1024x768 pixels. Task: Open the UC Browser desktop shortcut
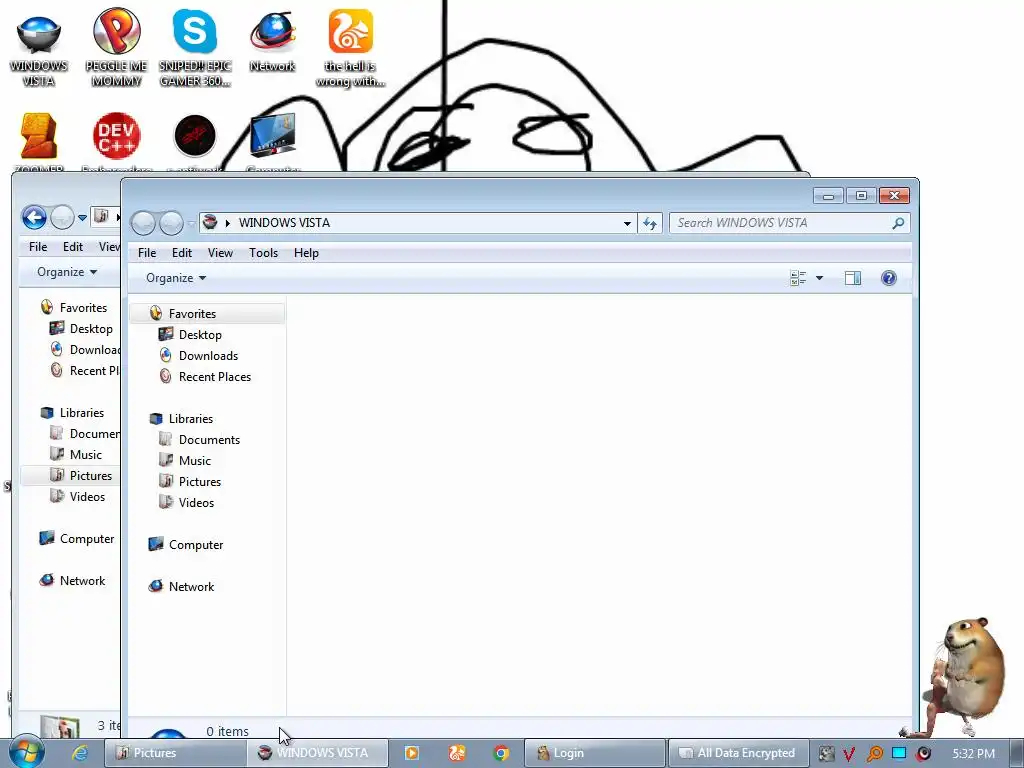pos(351,48)
